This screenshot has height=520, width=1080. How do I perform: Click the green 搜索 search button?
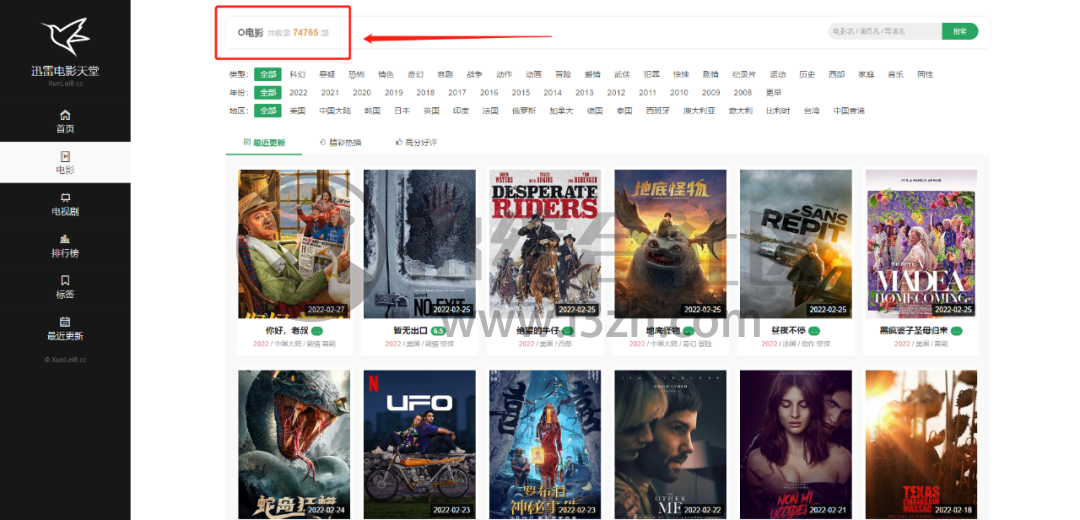coord(959,31)
